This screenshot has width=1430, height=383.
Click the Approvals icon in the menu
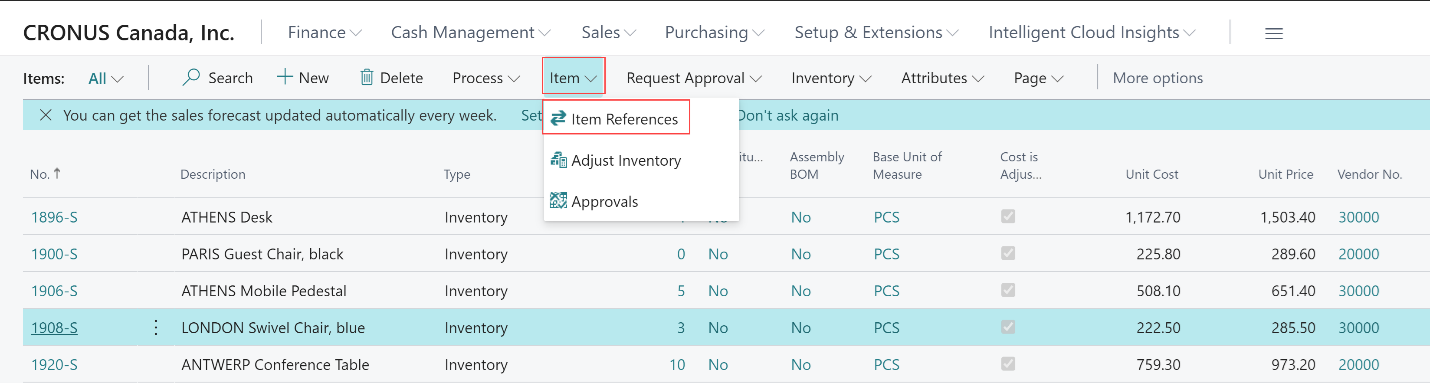point(559,201)
